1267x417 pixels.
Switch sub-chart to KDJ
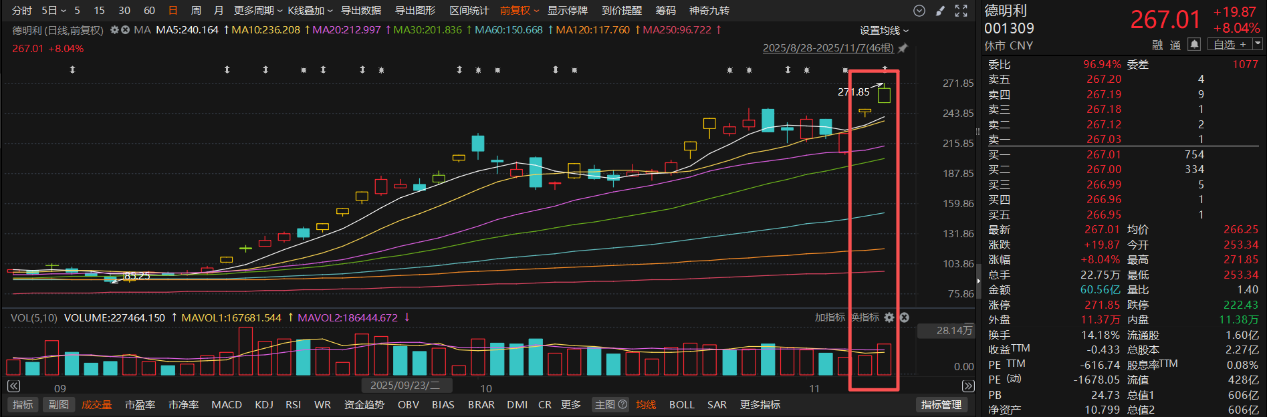click(264, 404)
